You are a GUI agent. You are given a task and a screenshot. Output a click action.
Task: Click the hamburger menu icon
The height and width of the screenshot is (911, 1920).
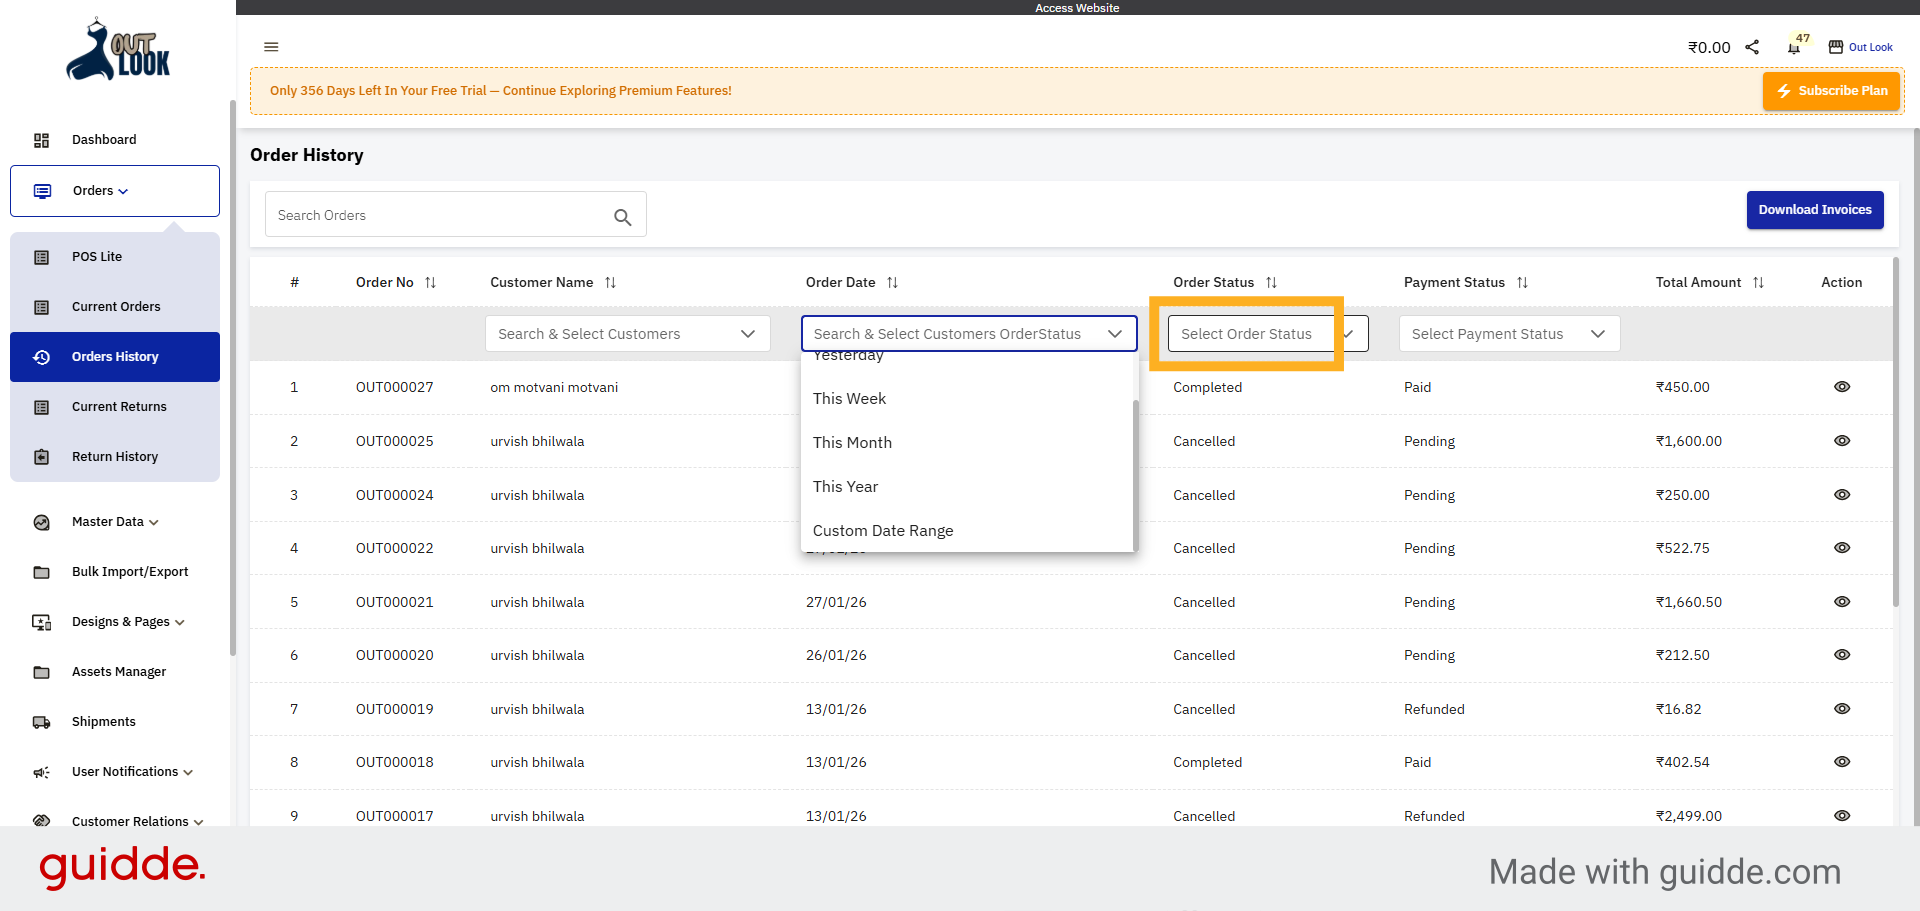pos(271,46)
